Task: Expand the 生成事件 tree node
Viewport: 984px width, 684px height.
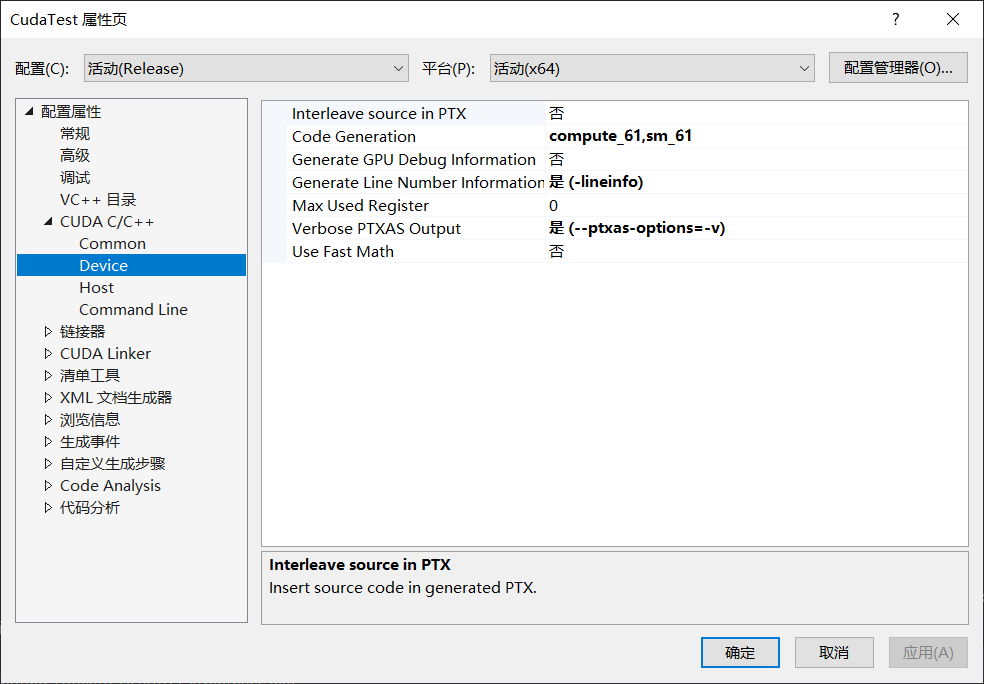Action: (x=48, y=442)
